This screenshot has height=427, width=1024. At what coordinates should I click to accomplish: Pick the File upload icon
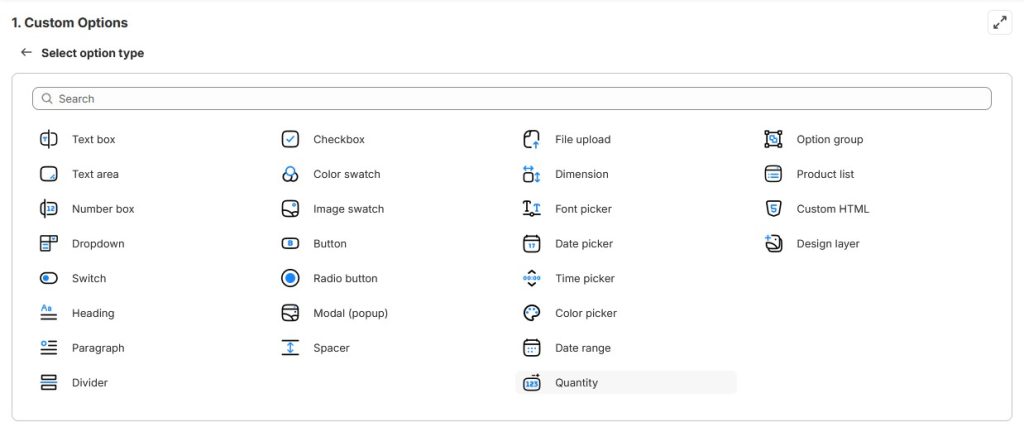pos(532,139)
